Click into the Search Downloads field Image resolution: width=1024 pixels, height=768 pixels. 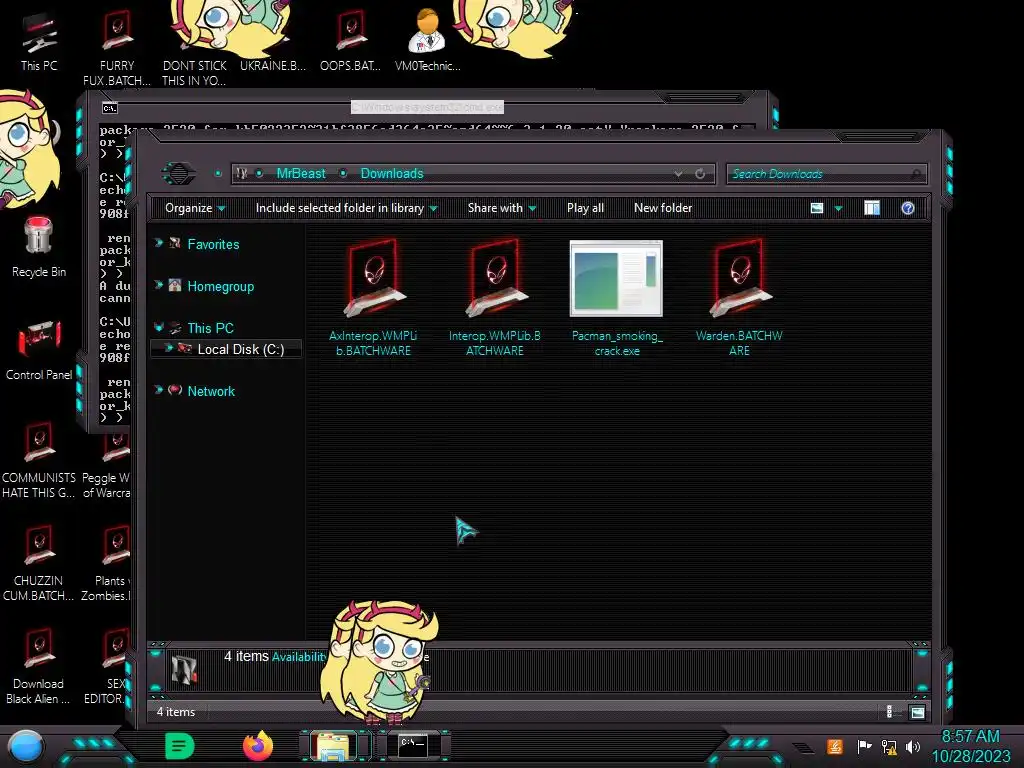point(826,174)
